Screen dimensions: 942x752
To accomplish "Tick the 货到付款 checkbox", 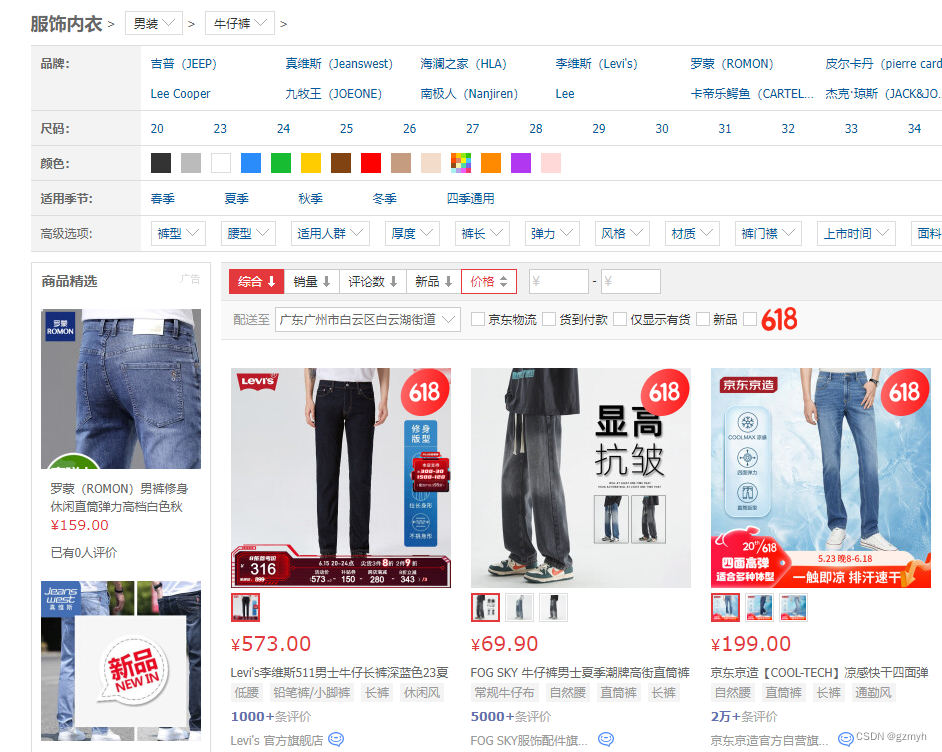I will click(x=548, y=319).
